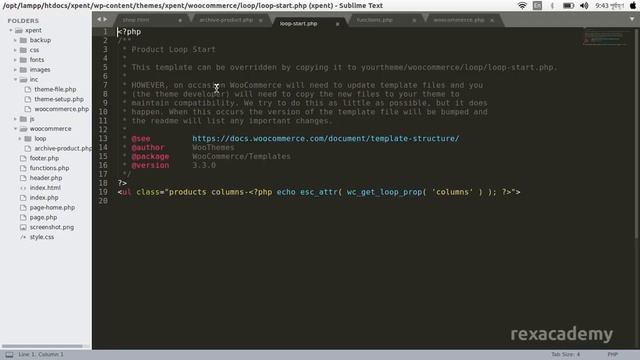
Task: Collapse the woocommerce folder
Action: point(15,129)
